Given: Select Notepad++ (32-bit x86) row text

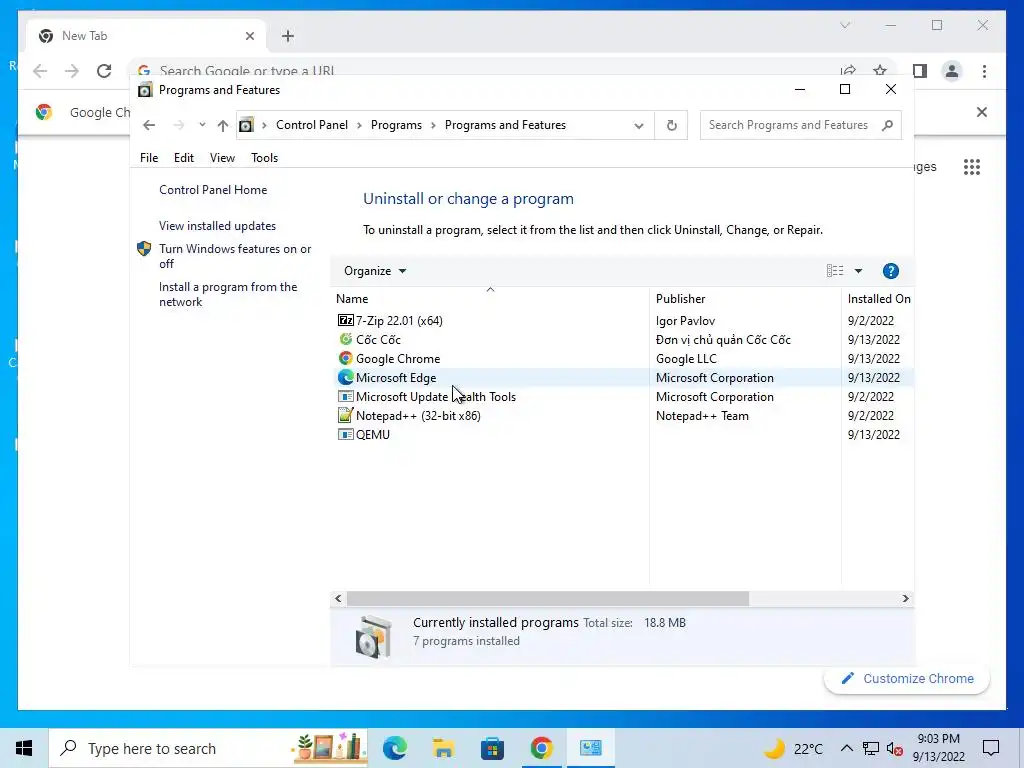Looking at the screenshot, I should coord(418,415).
